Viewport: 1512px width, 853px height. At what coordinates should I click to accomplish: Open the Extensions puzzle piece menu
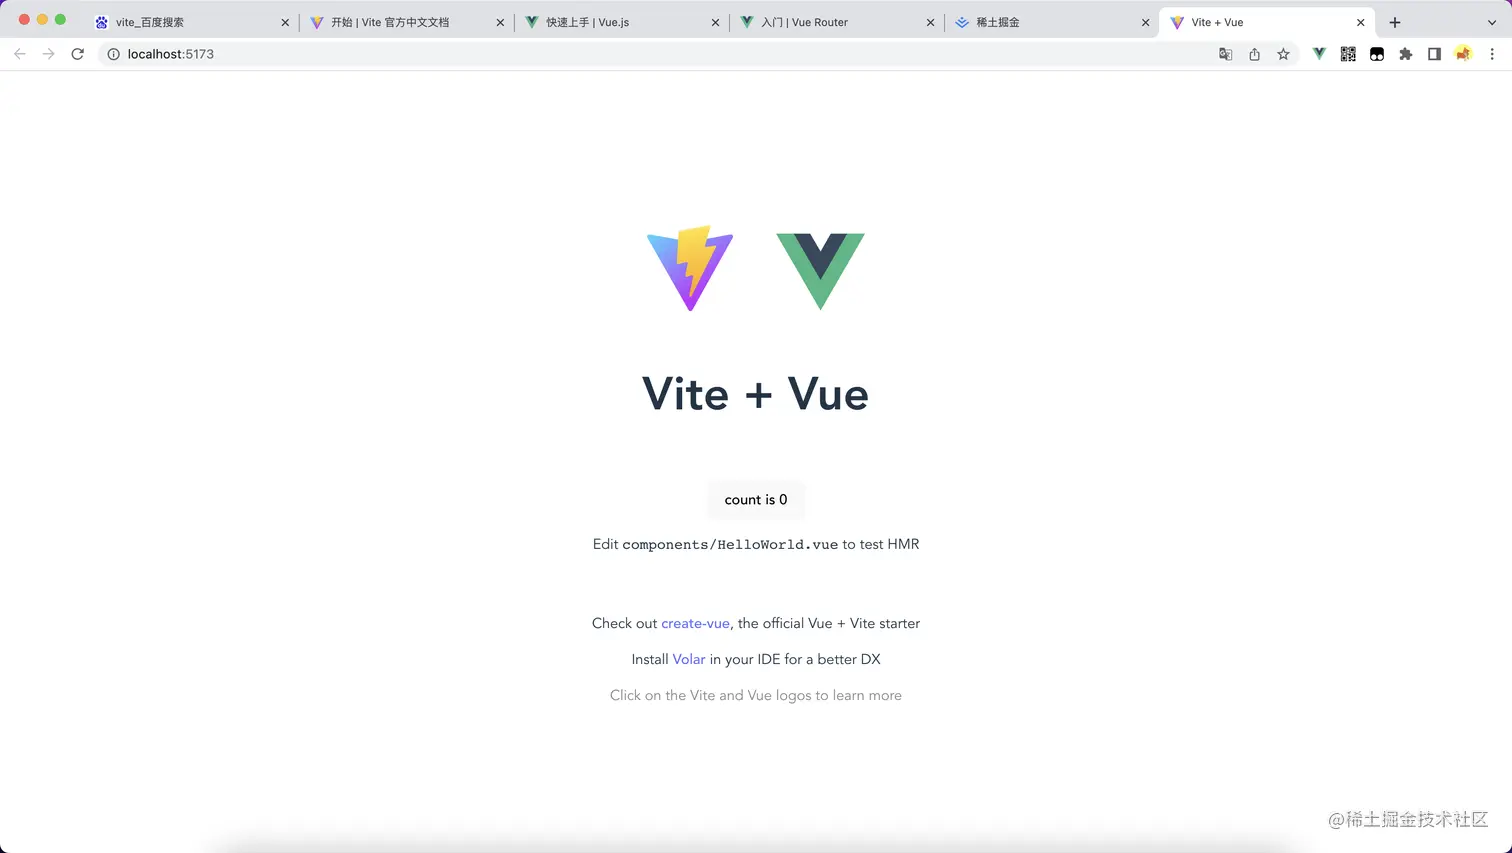tap(1405, 54)
